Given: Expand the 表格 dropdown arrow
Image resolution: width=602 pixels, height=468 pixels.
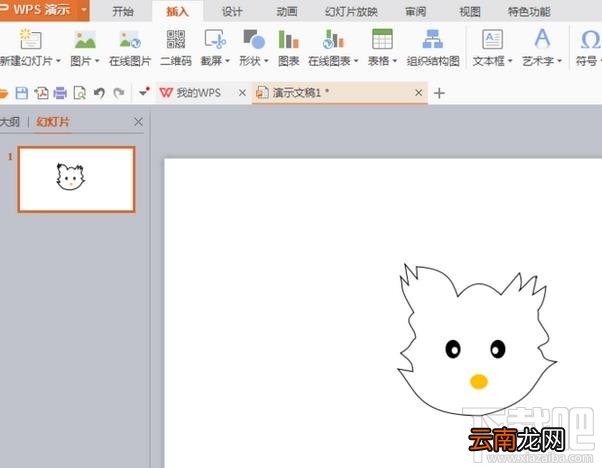Looking at the screenshot, I should (394, 61).
